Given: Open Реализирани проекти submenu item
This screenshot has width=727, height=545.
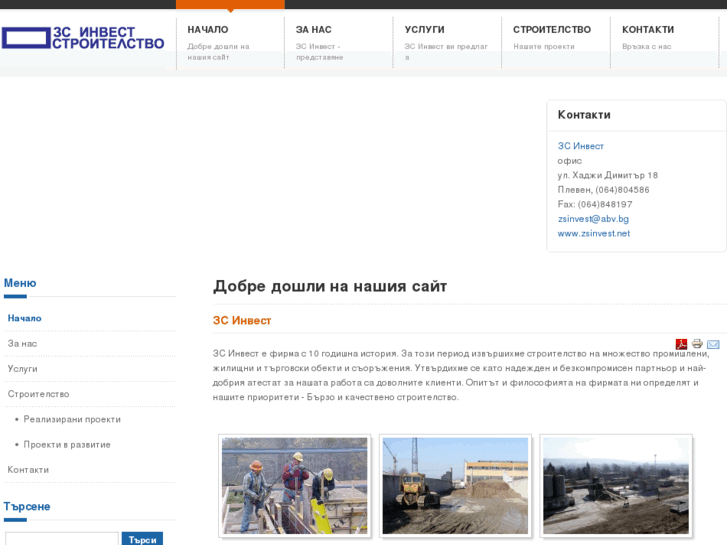Looking at the screenshot, I should point(72,419).
